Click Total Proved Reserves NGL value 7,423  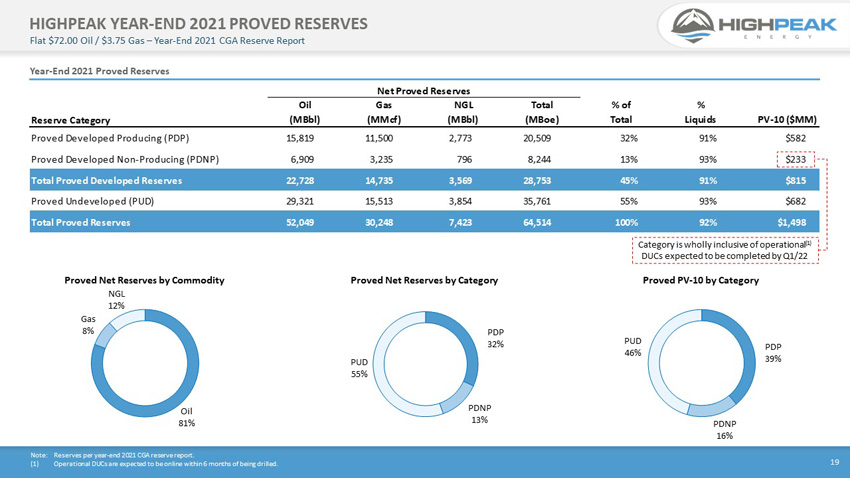[x=460, y=222]
